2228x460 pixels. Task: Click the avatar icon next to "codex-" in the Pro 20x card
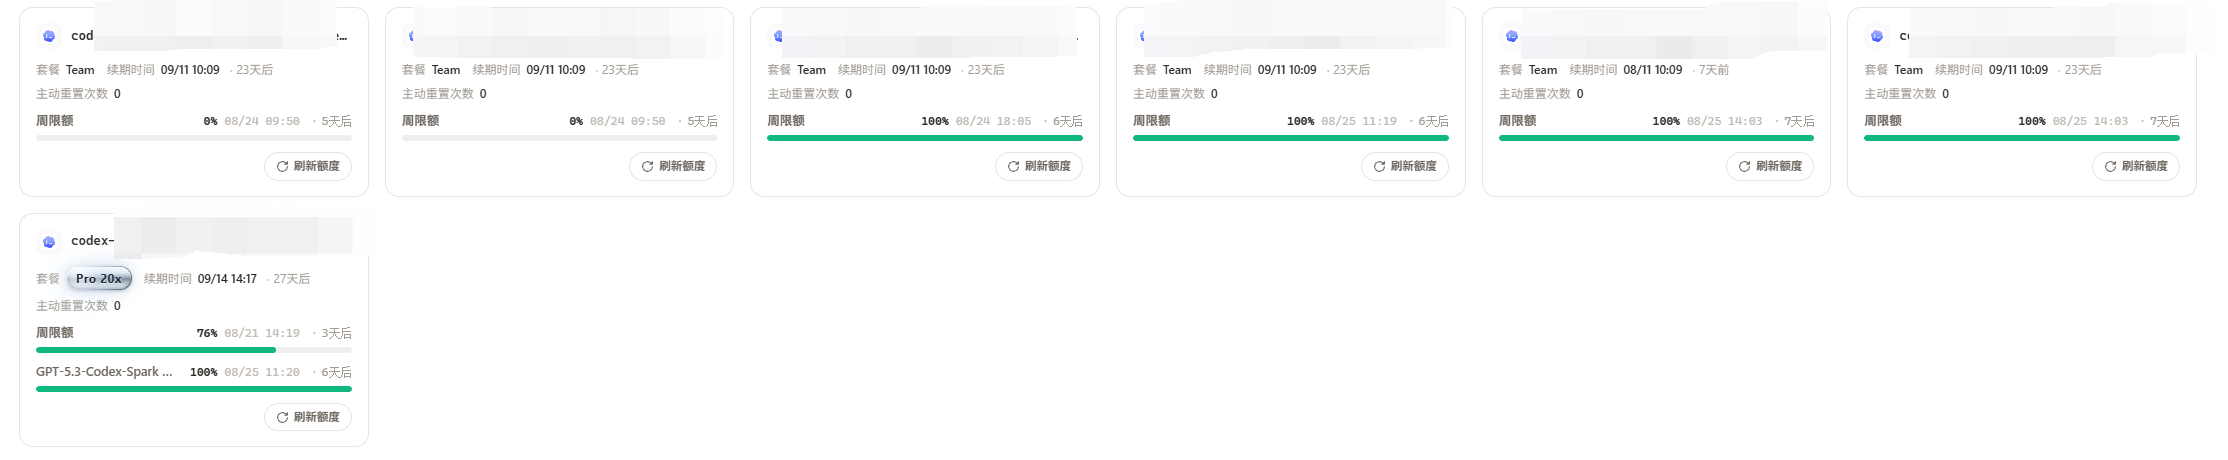pos(49,241)
